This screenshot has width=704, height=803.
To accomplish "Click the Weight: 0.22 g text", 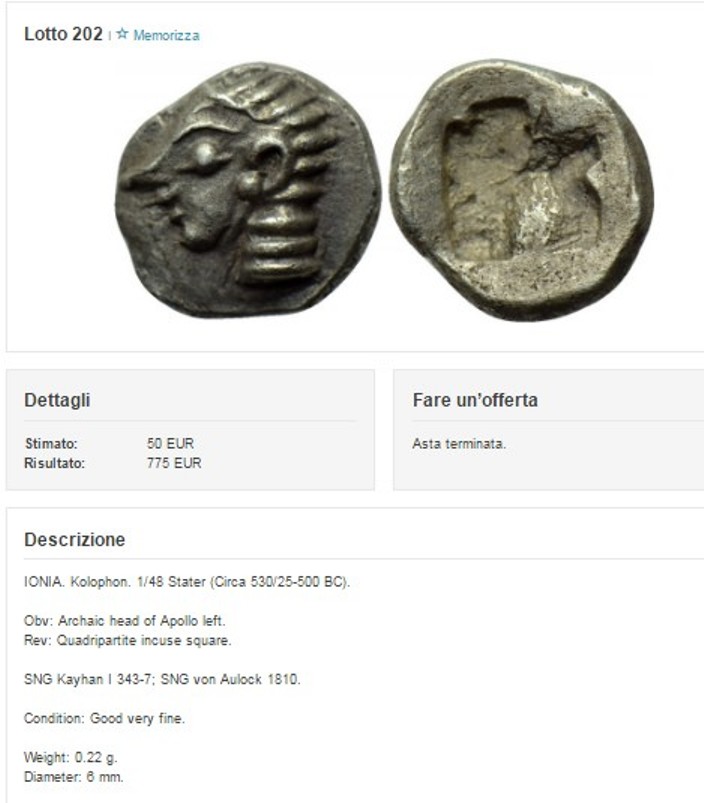I will pos(71,757).
